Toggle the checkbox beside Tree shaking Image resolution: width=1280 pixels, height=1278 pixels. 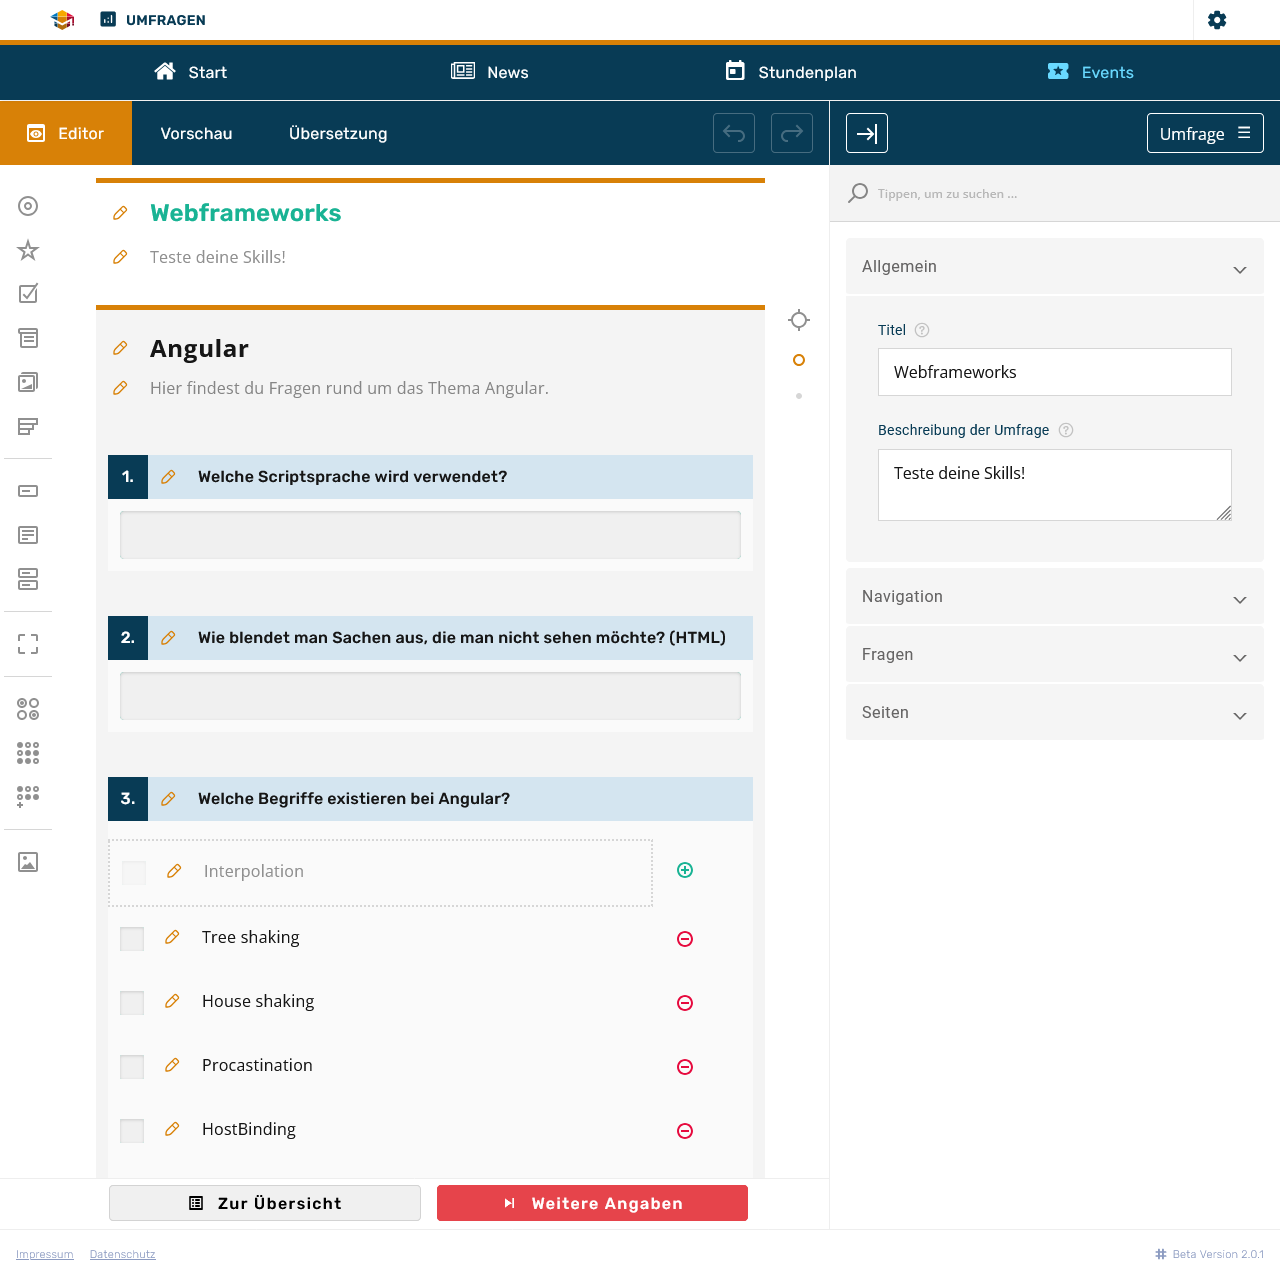click(x=131, y=938)
